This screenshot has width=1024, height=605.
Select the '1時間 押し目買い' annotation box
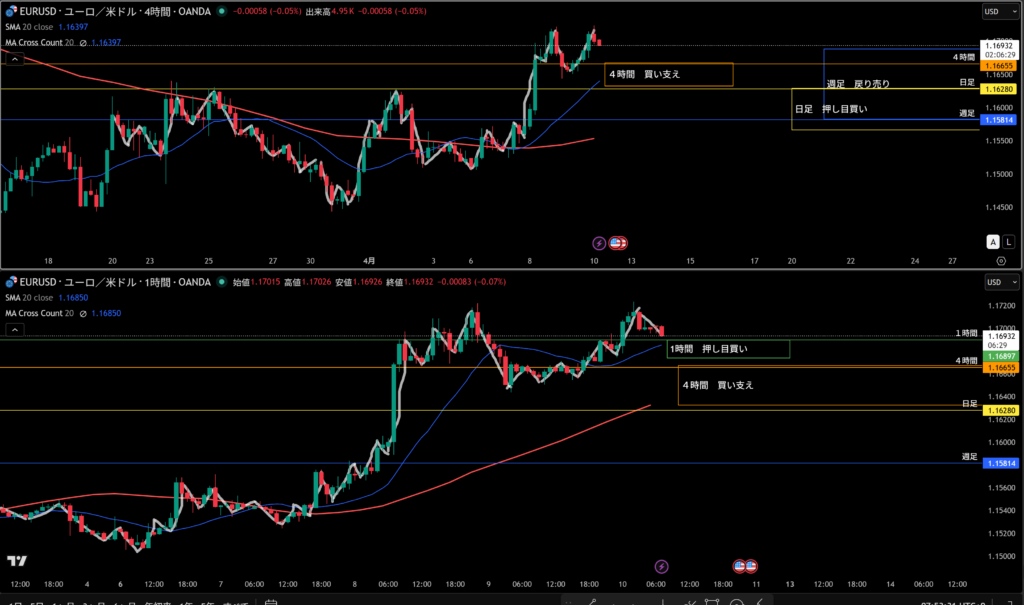728,349
